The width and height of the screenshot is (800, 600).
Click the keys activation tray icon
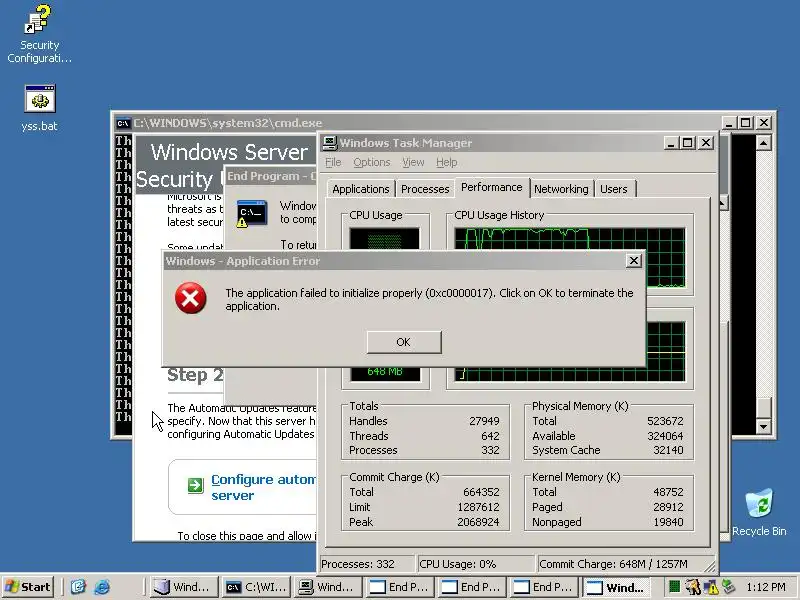tap(692, 587)
